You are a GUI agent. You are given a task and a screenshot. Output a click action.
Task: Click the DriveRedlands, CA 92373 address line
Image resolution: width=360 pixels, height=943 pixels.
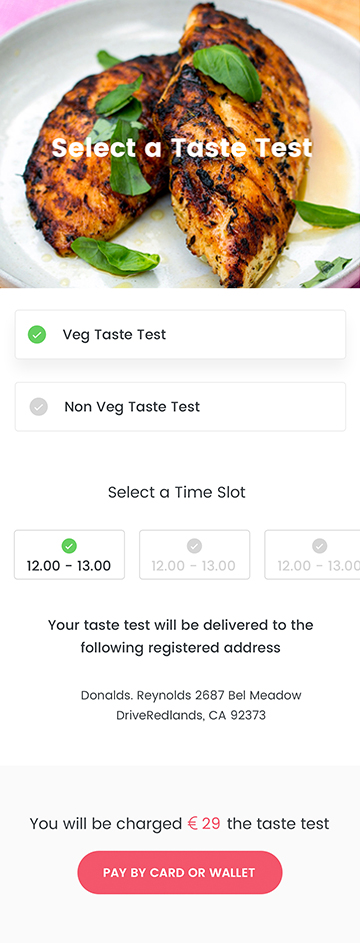point(191,716)
